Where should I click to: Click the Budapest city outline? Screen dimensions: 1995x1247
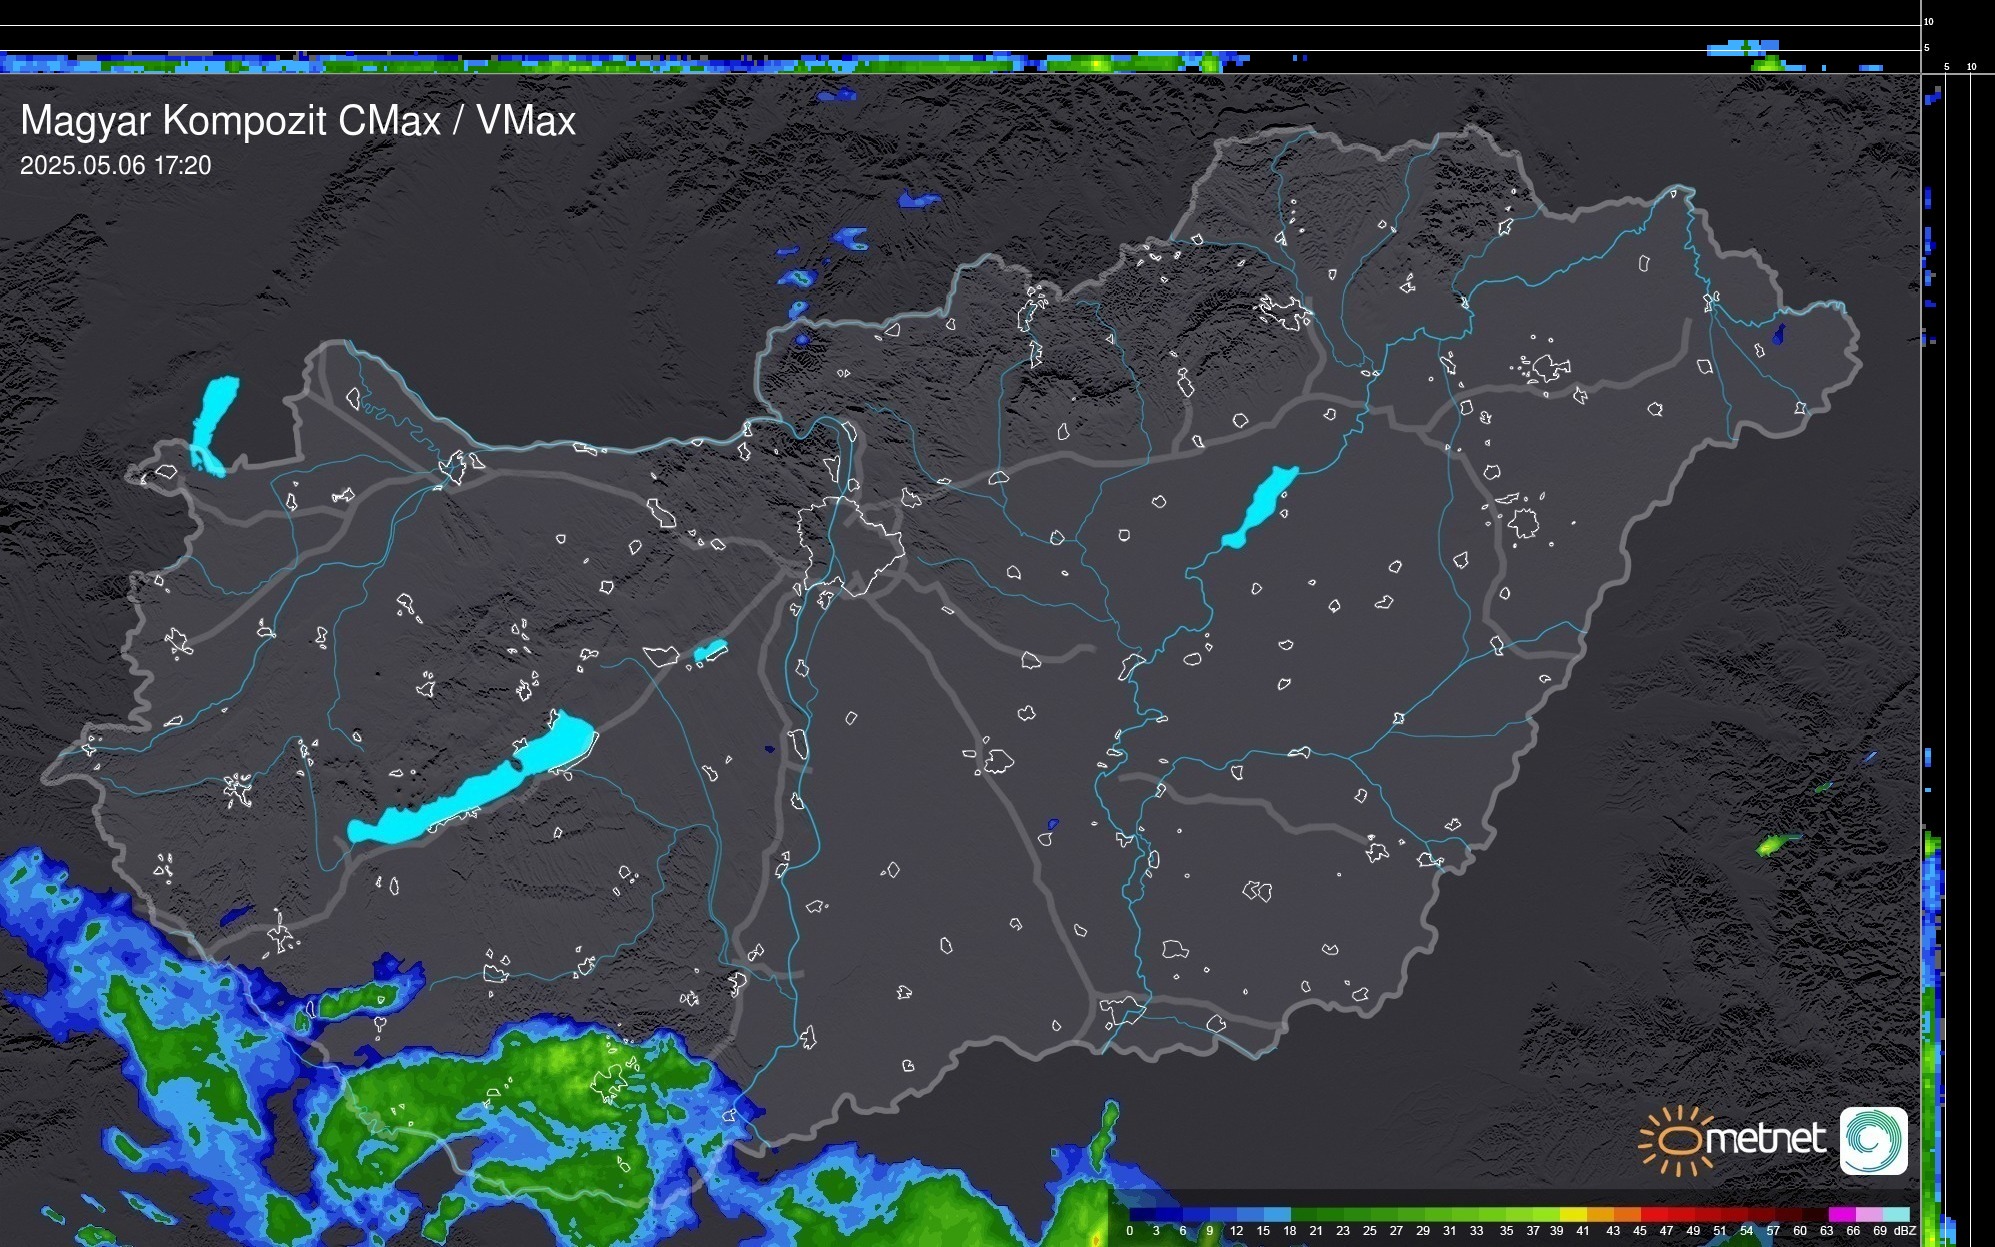point(850,547)
